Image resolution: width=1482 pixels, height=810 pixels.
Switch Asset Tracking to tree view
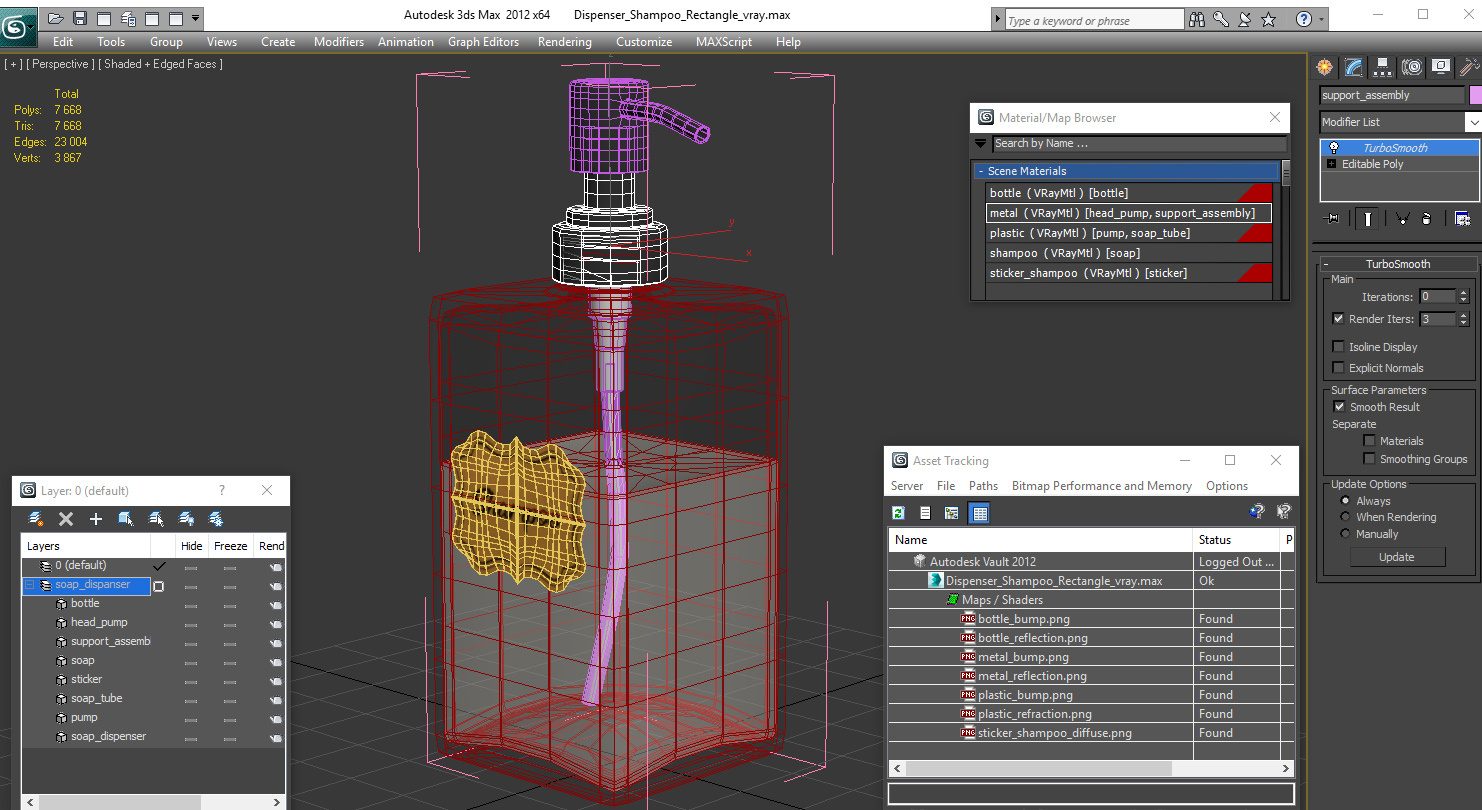pyautogui.click(x=951, y=513)
